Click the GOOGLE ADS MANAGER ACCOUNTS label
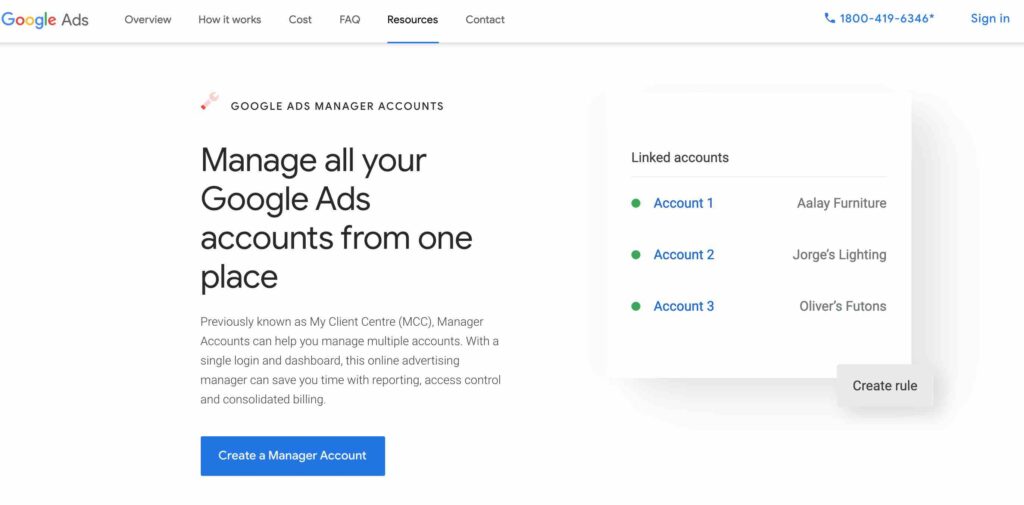 [337, 106]
